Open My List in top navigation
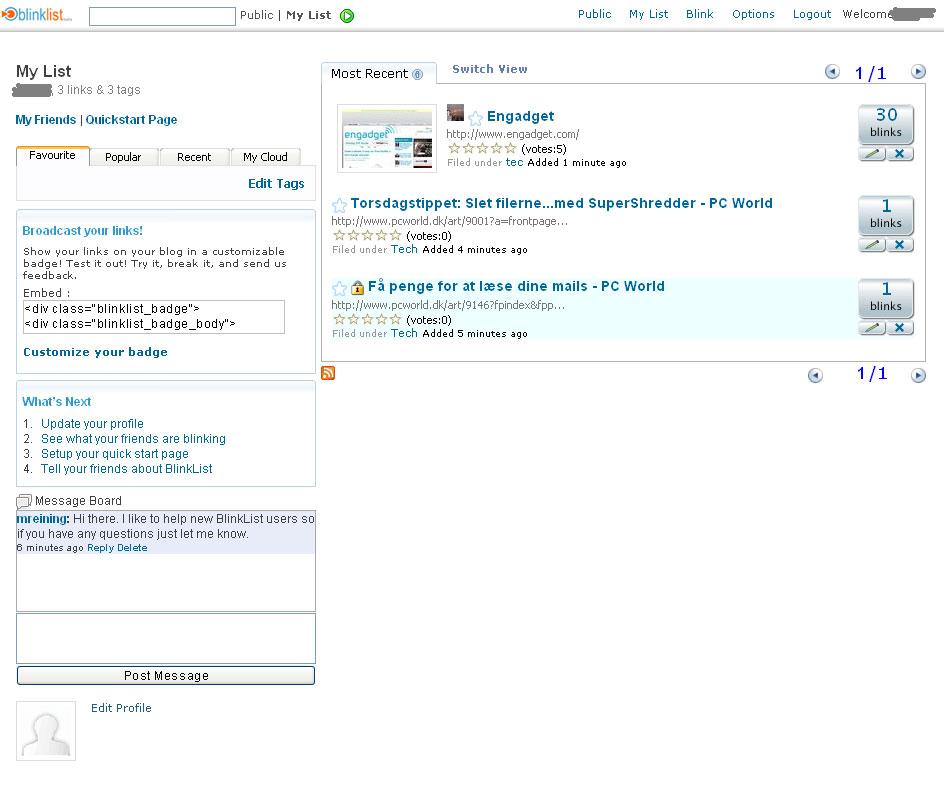This screenshot has height=802, width=944. click(x=648, y=14)
